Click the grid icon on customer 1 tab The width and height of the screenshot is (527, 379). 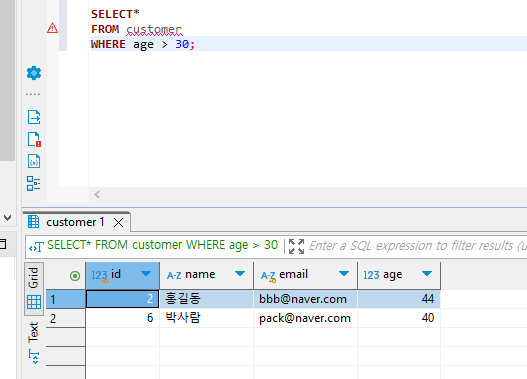(x=34, y=222)
